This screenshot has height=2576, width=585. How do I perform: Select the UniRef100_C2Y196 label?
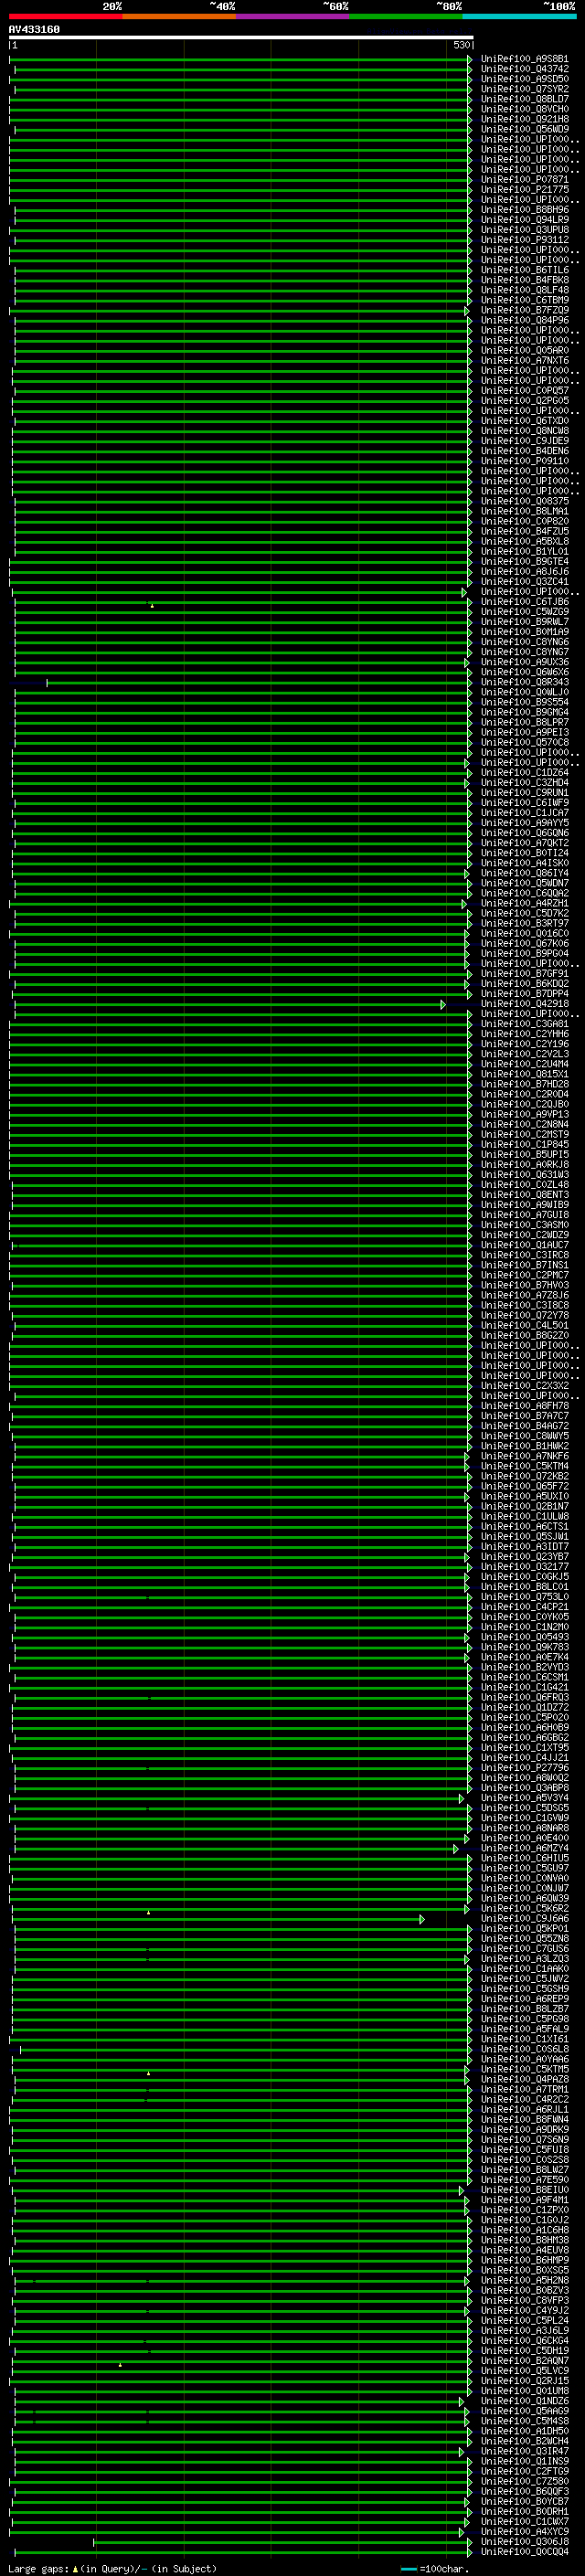pyautogui.click(x=524, y=1044)
